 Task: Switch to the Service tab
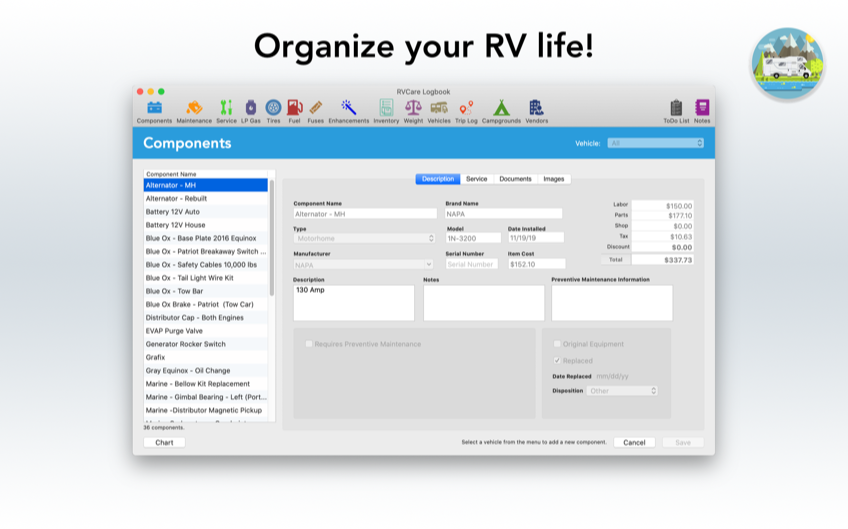[477, 179]
